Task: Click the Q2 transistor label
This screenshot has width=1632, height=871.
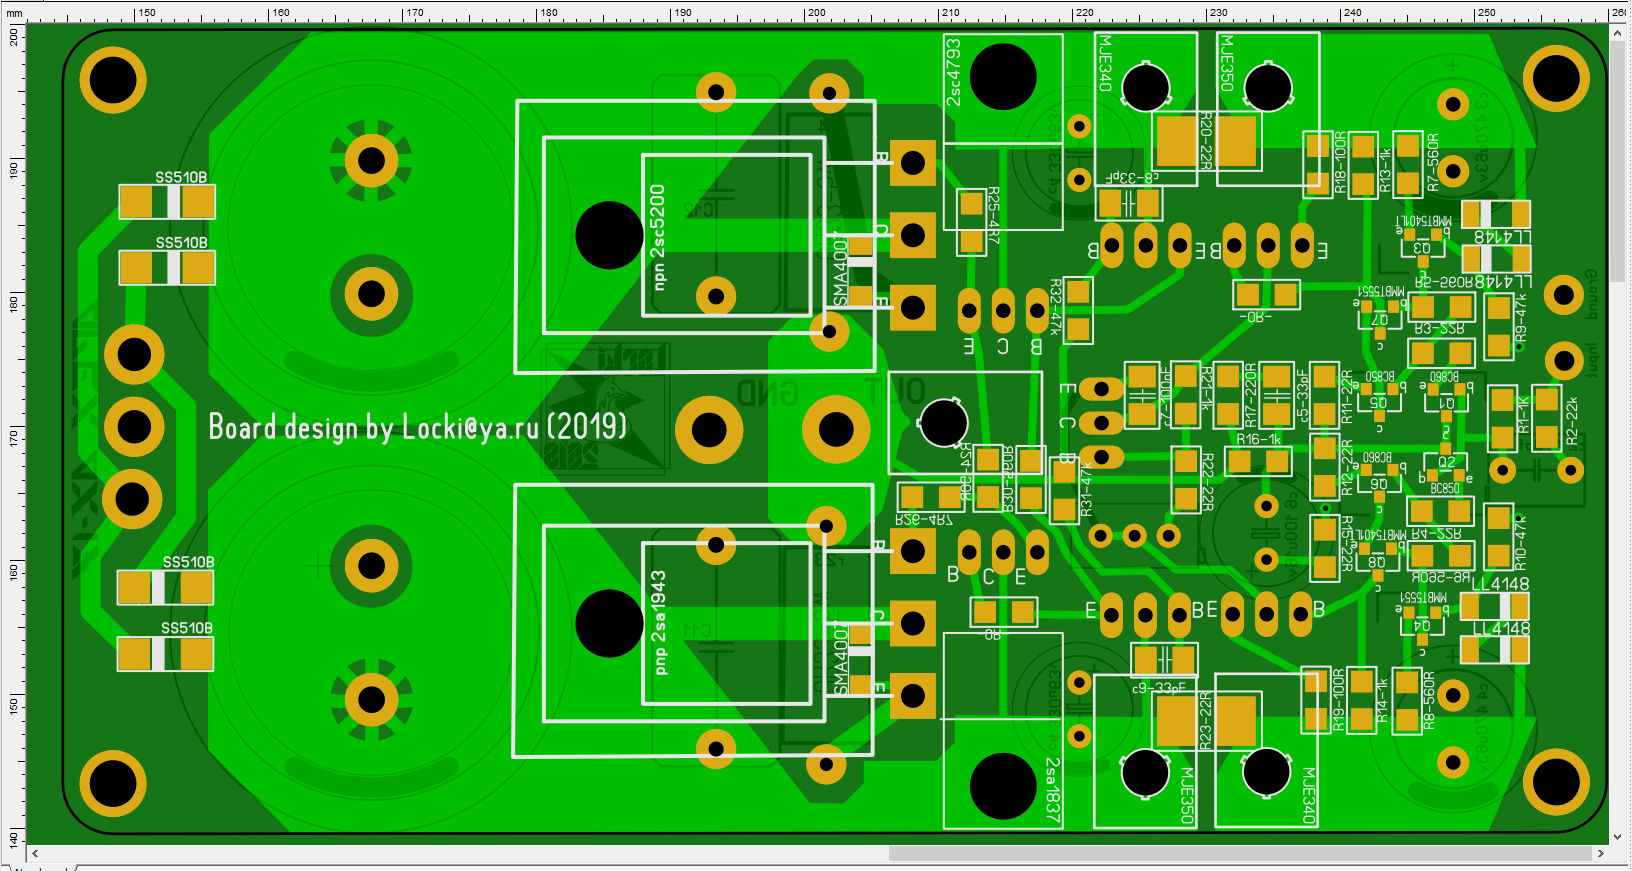Action: (1447, 463)
